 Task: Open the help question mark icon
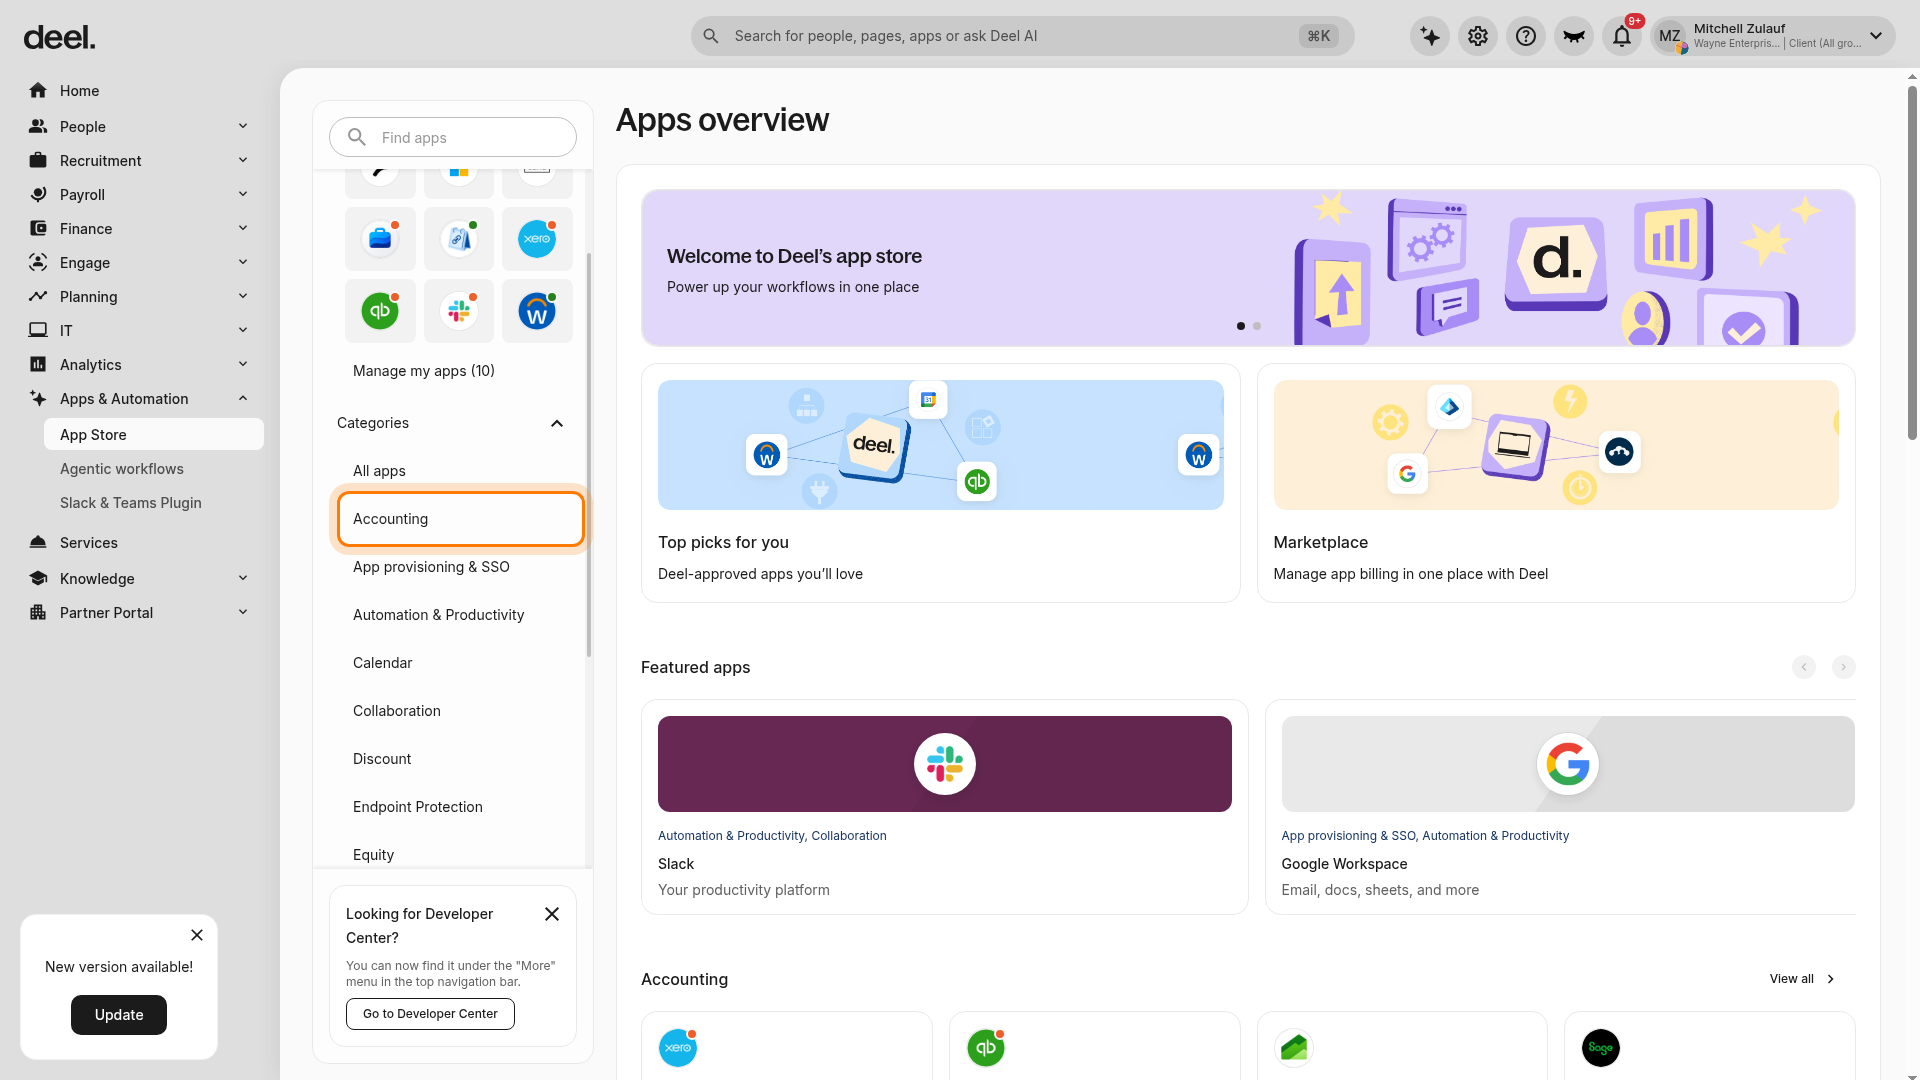(x=1526, y=36)
